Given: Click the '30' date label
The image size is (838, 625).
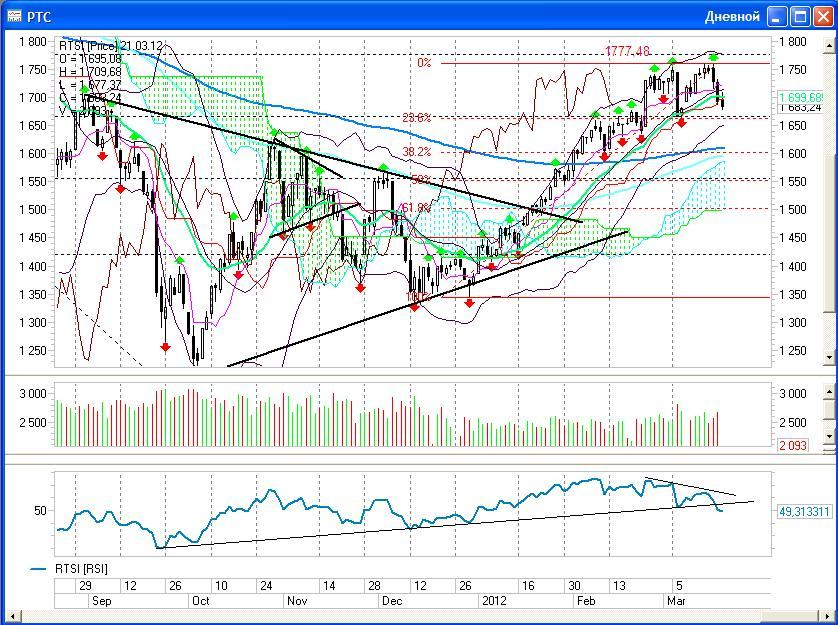Looking at the screenshot, I should (x=574, y=586).
